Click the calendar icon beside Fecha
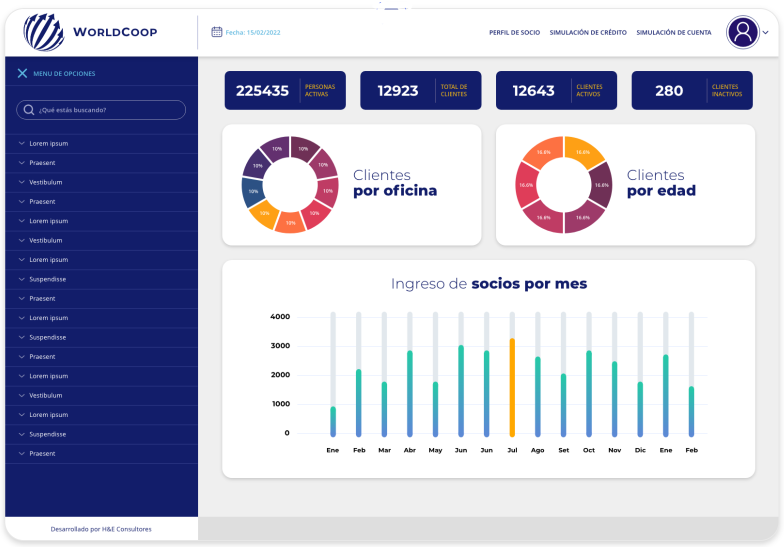 point(216,32)
